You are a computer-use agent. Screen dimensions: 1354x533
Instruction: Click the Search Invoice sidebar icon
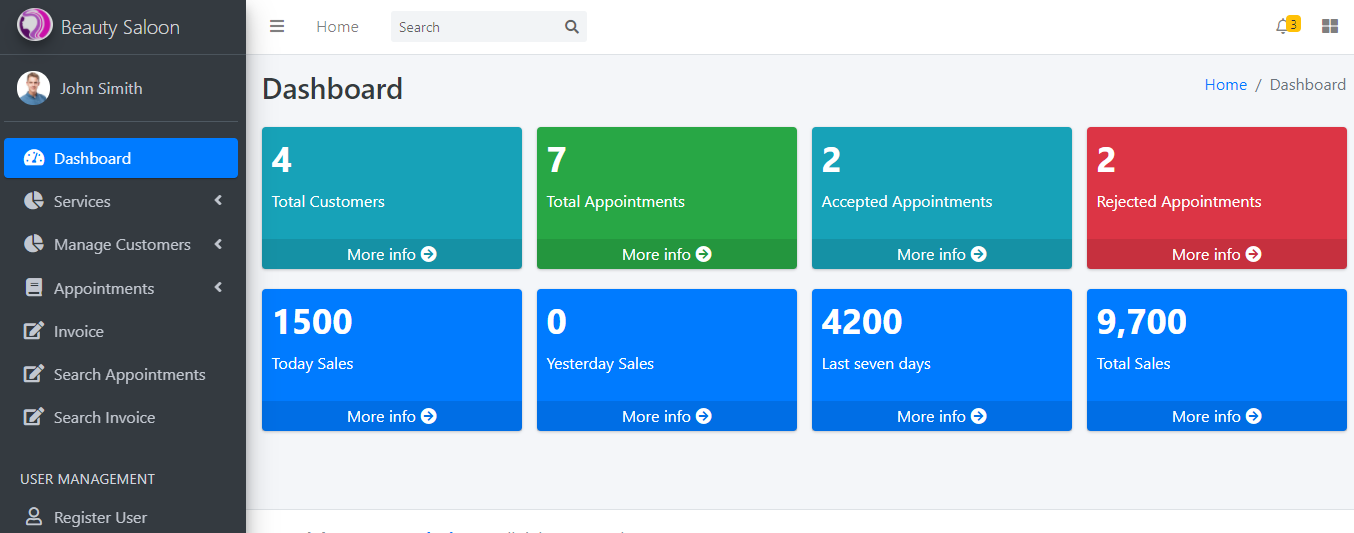coord(34,417)
